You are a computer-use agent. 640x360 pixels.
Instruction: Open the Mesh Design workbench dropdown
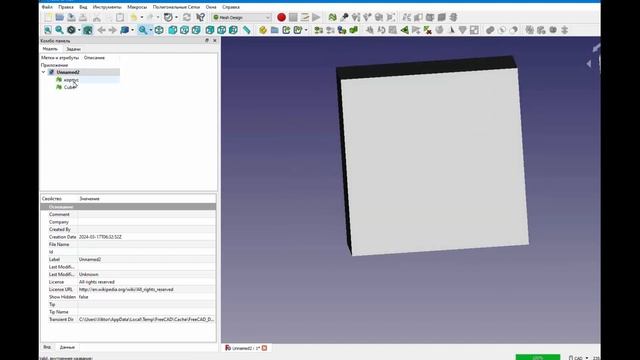242,18
